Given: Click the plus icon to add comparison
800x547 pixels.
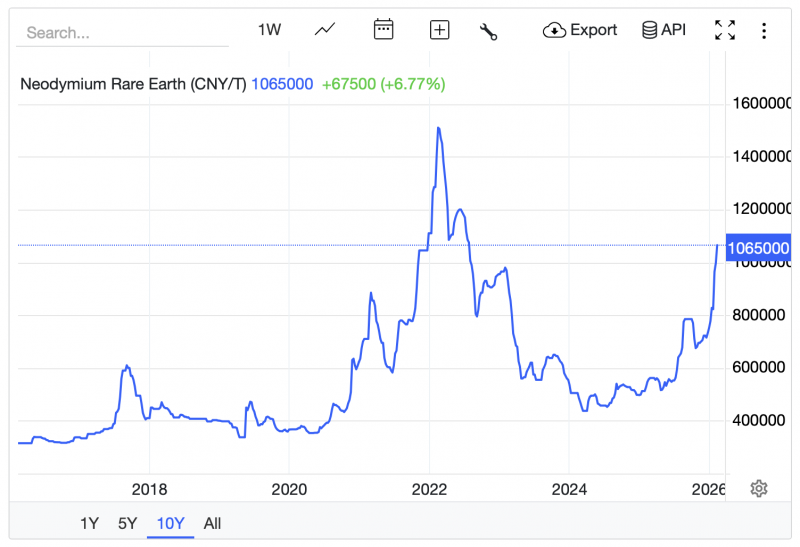Looking at the screenshot, I should [x=439, y=30].
